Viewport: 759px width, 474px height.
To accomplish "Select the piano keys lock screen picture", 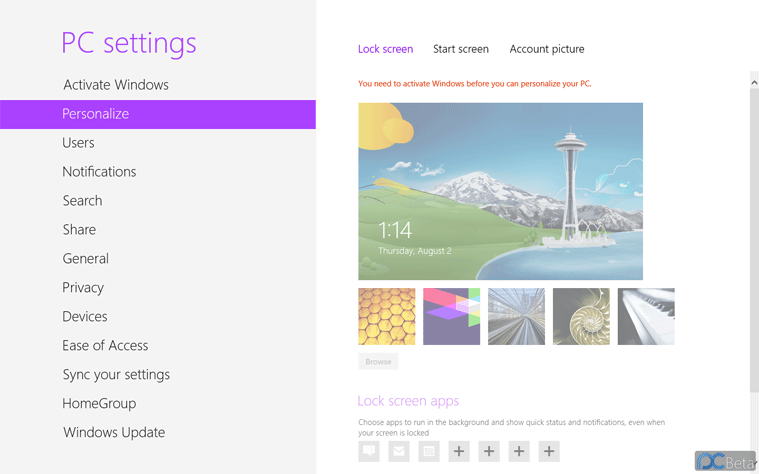I will pos(646,317).
